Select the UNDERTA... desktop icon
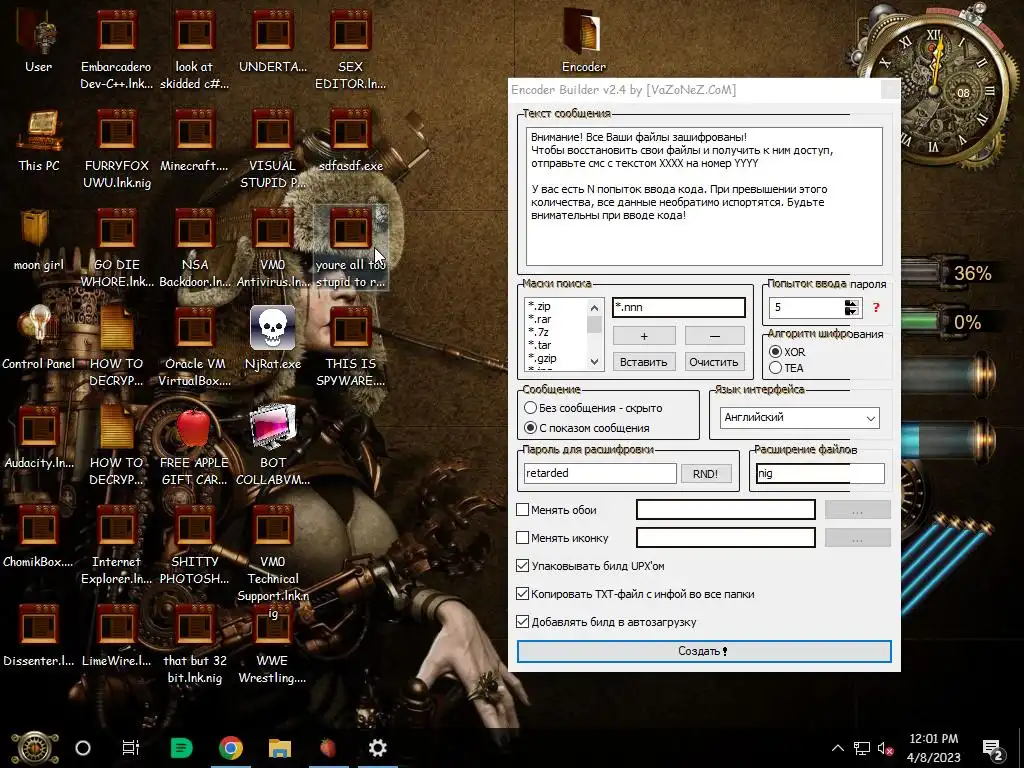This screenshot has height=768, width=1024. [272, 31]
